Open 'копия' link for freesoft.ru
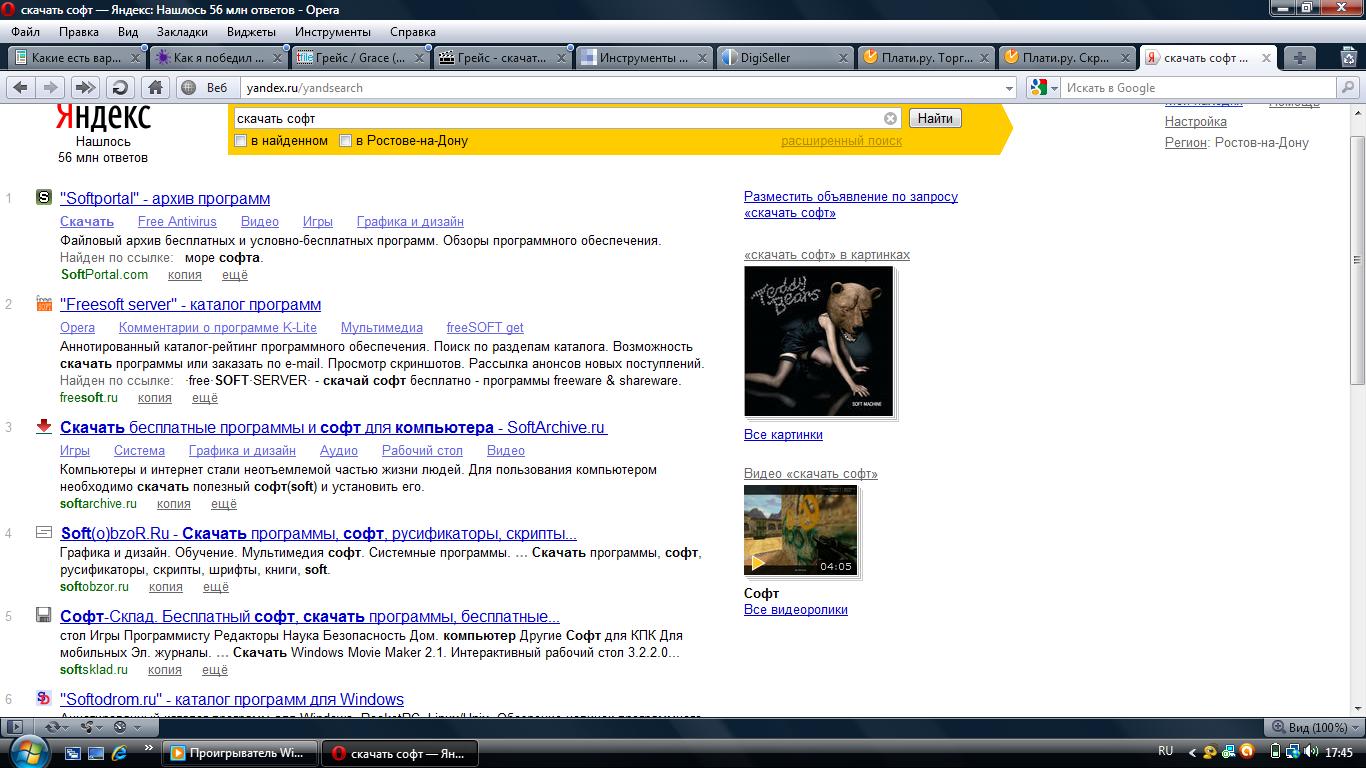The width and height of the screenshot is (1366, 768). click(154, 398)
